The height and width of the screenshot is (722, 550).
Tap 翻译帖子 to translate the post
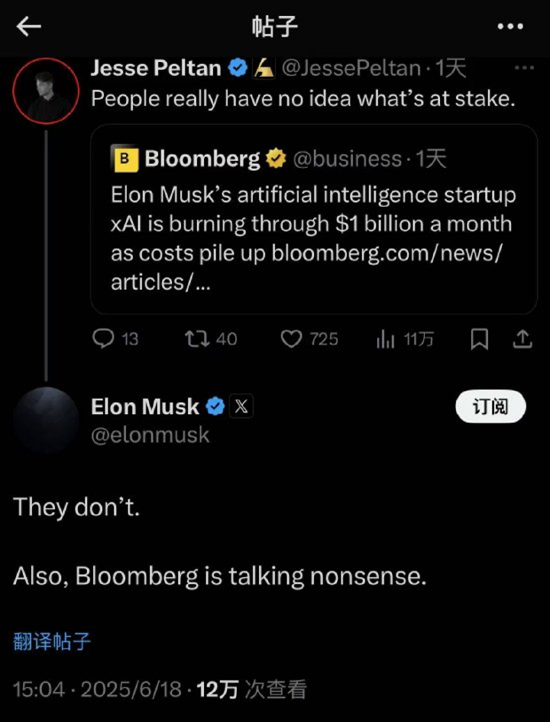point(52,641)
